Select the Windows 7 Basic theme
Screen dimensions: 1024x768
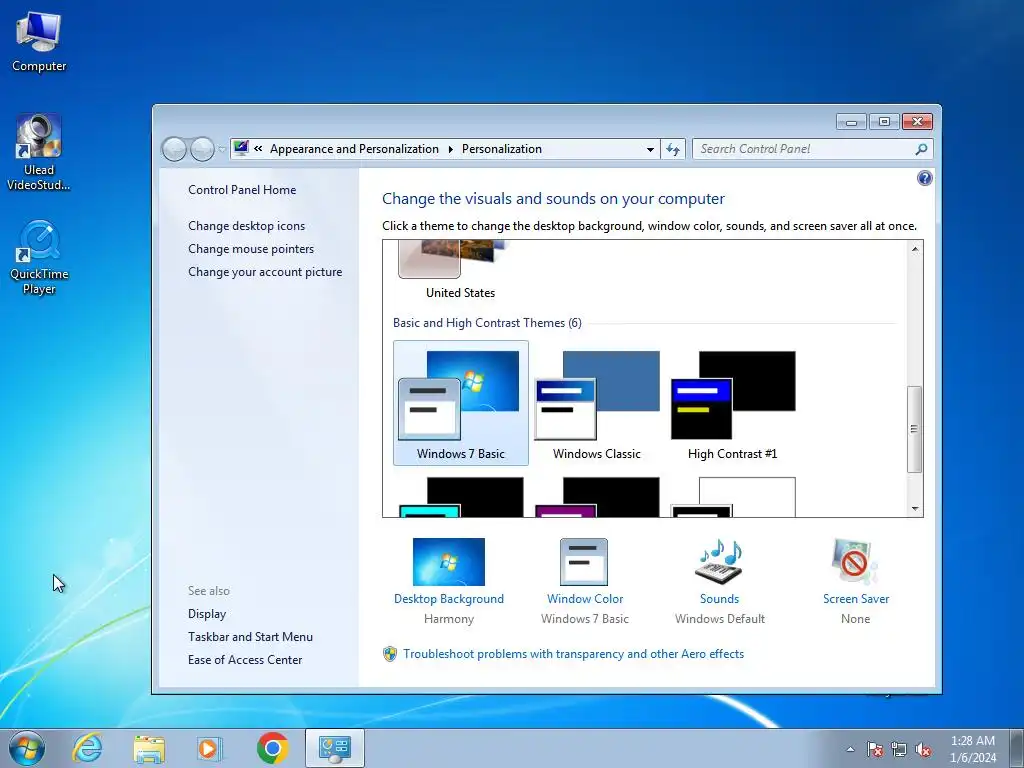coord(460,403)
